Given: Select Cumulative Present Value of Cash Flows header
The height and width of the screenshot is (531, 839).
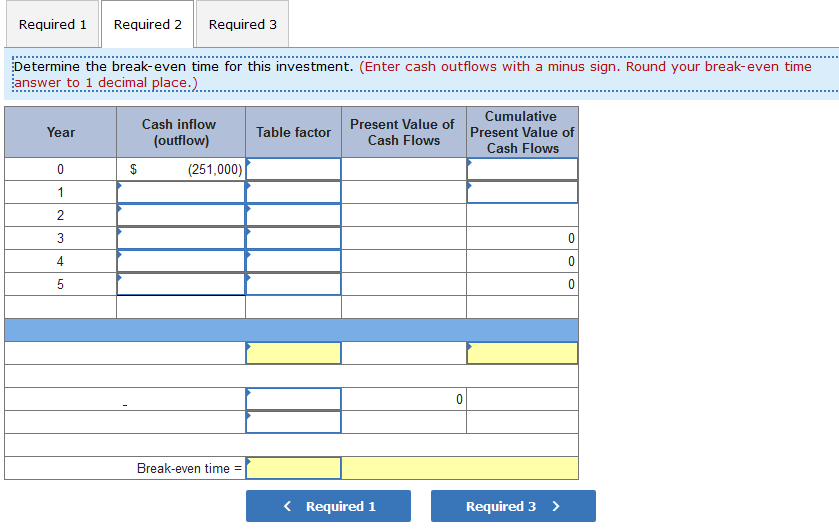Looking at the screenshot, I should click(522, 132).
